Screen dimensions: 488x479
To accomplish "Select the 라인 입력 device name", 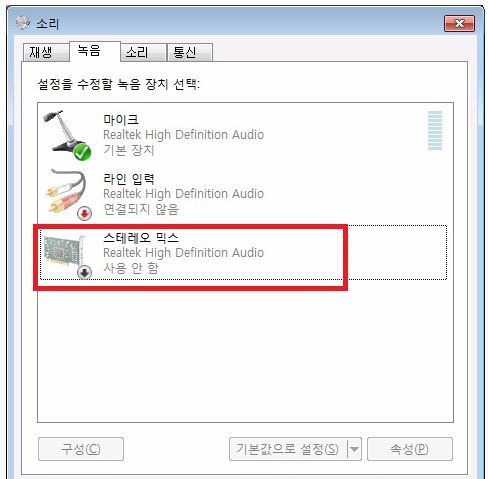I will pyautogui.click(x=129, y=179).
